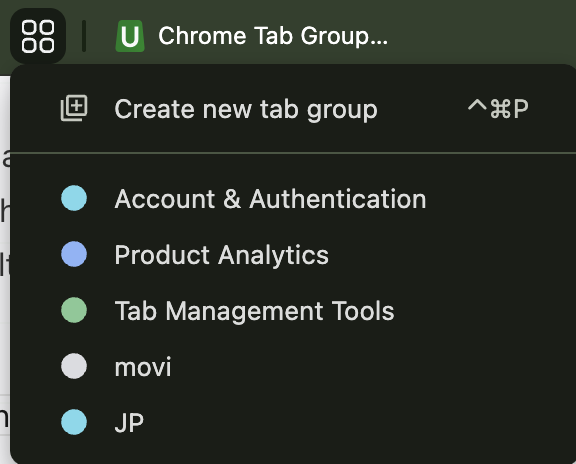
Task: Click the cyan dot beside JP
Action: pos(74,422)
